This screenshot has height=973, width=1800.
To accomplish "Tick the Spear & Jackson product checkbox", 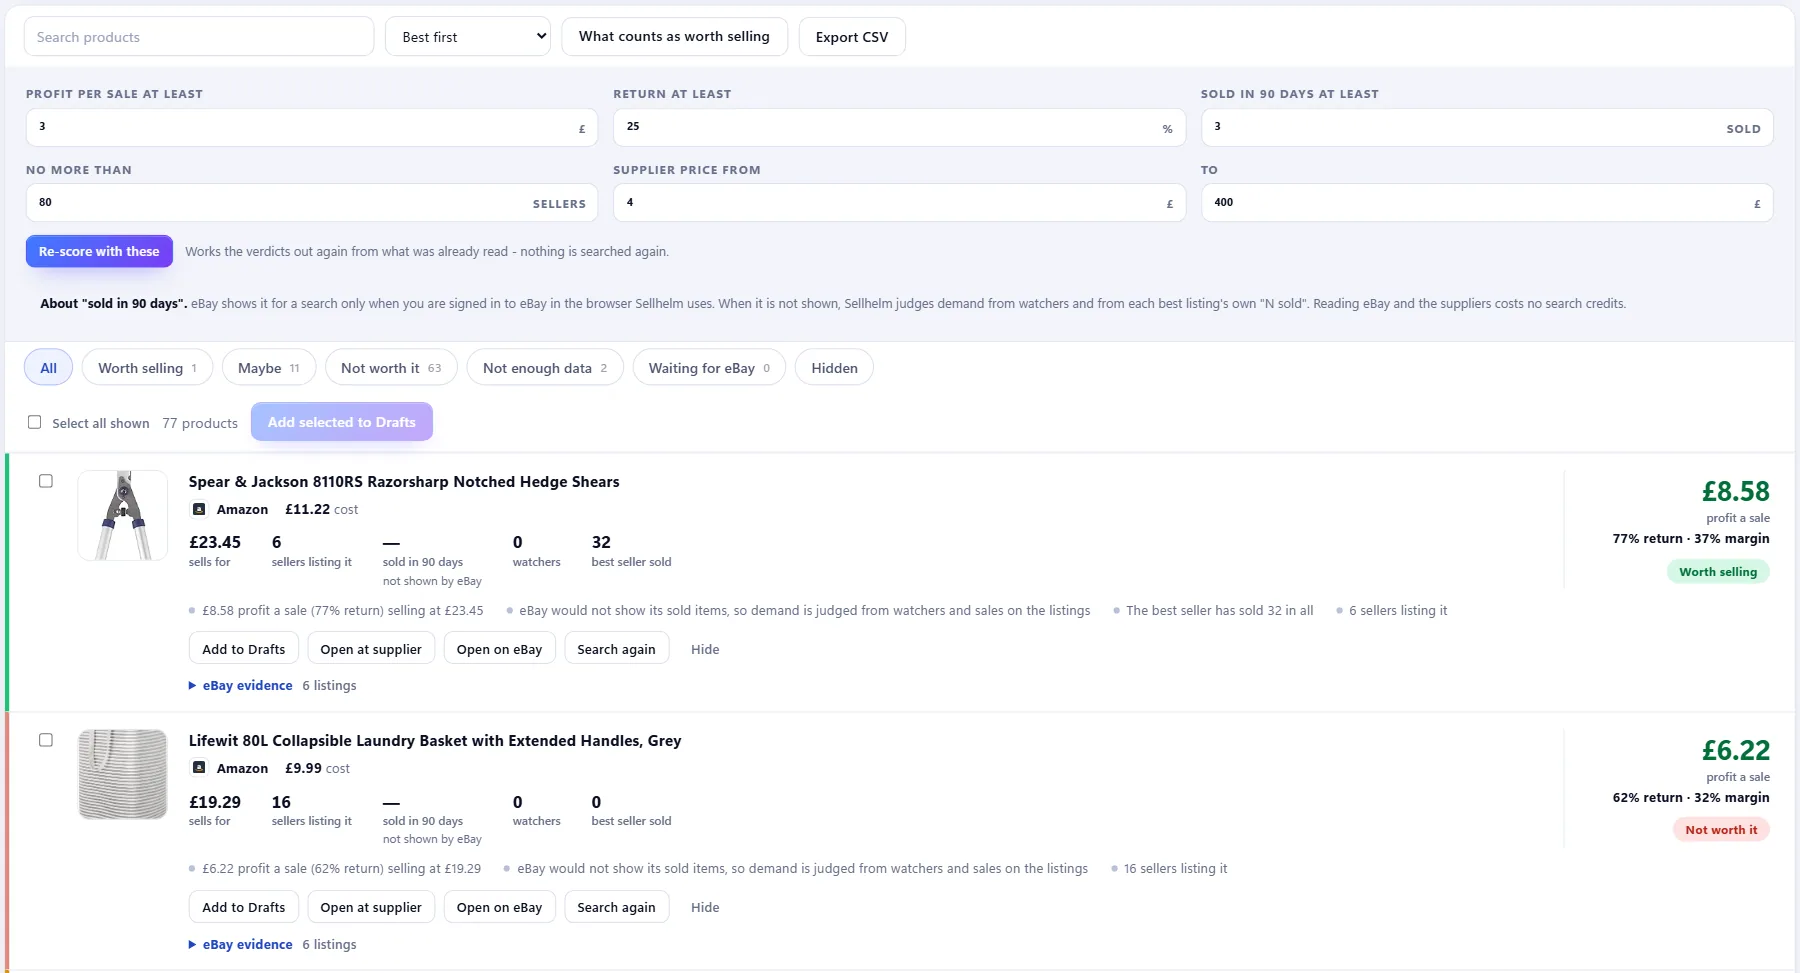I will [x=46, y=481].
